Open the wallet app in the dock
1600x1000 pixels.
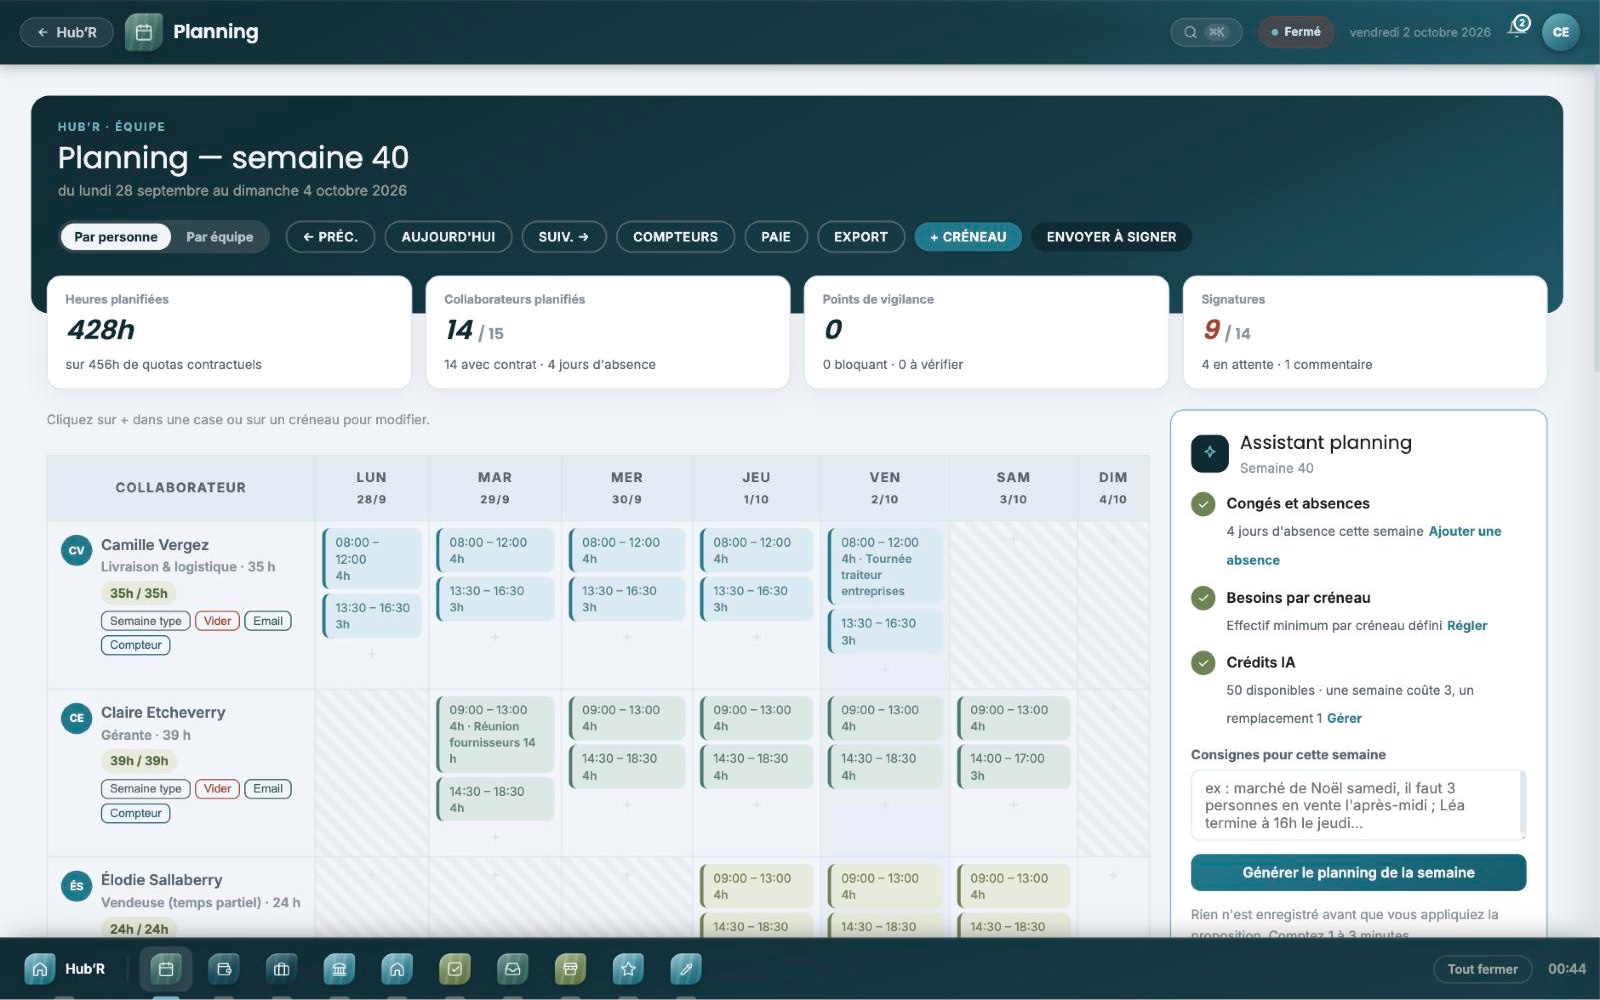tap(224, 968)
